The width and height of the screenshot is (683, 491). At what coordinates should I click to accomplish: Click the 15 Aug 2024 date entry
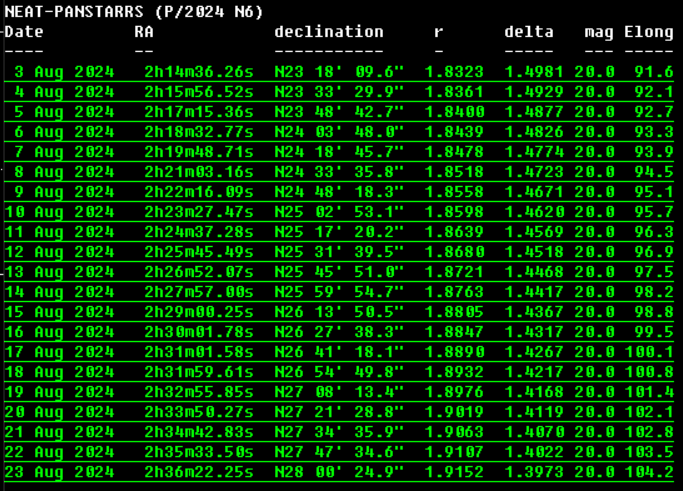(59, 311)
